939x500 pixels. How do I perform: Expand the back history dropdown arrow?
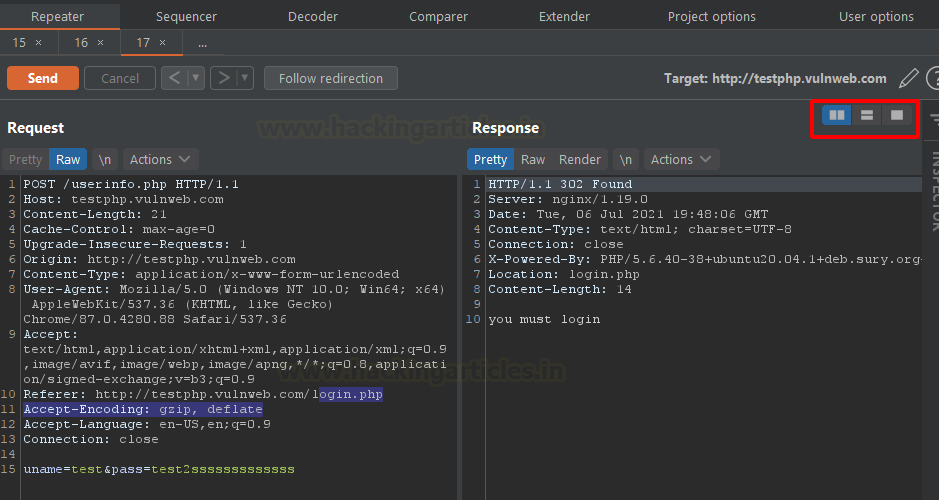pos(196,78)
